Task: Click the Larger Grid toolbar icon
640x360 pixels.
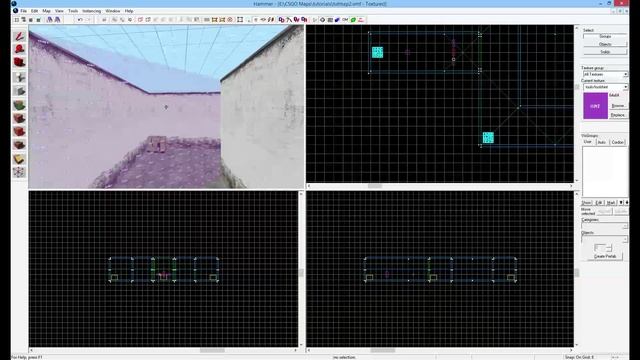Action: tap(38, 20)
